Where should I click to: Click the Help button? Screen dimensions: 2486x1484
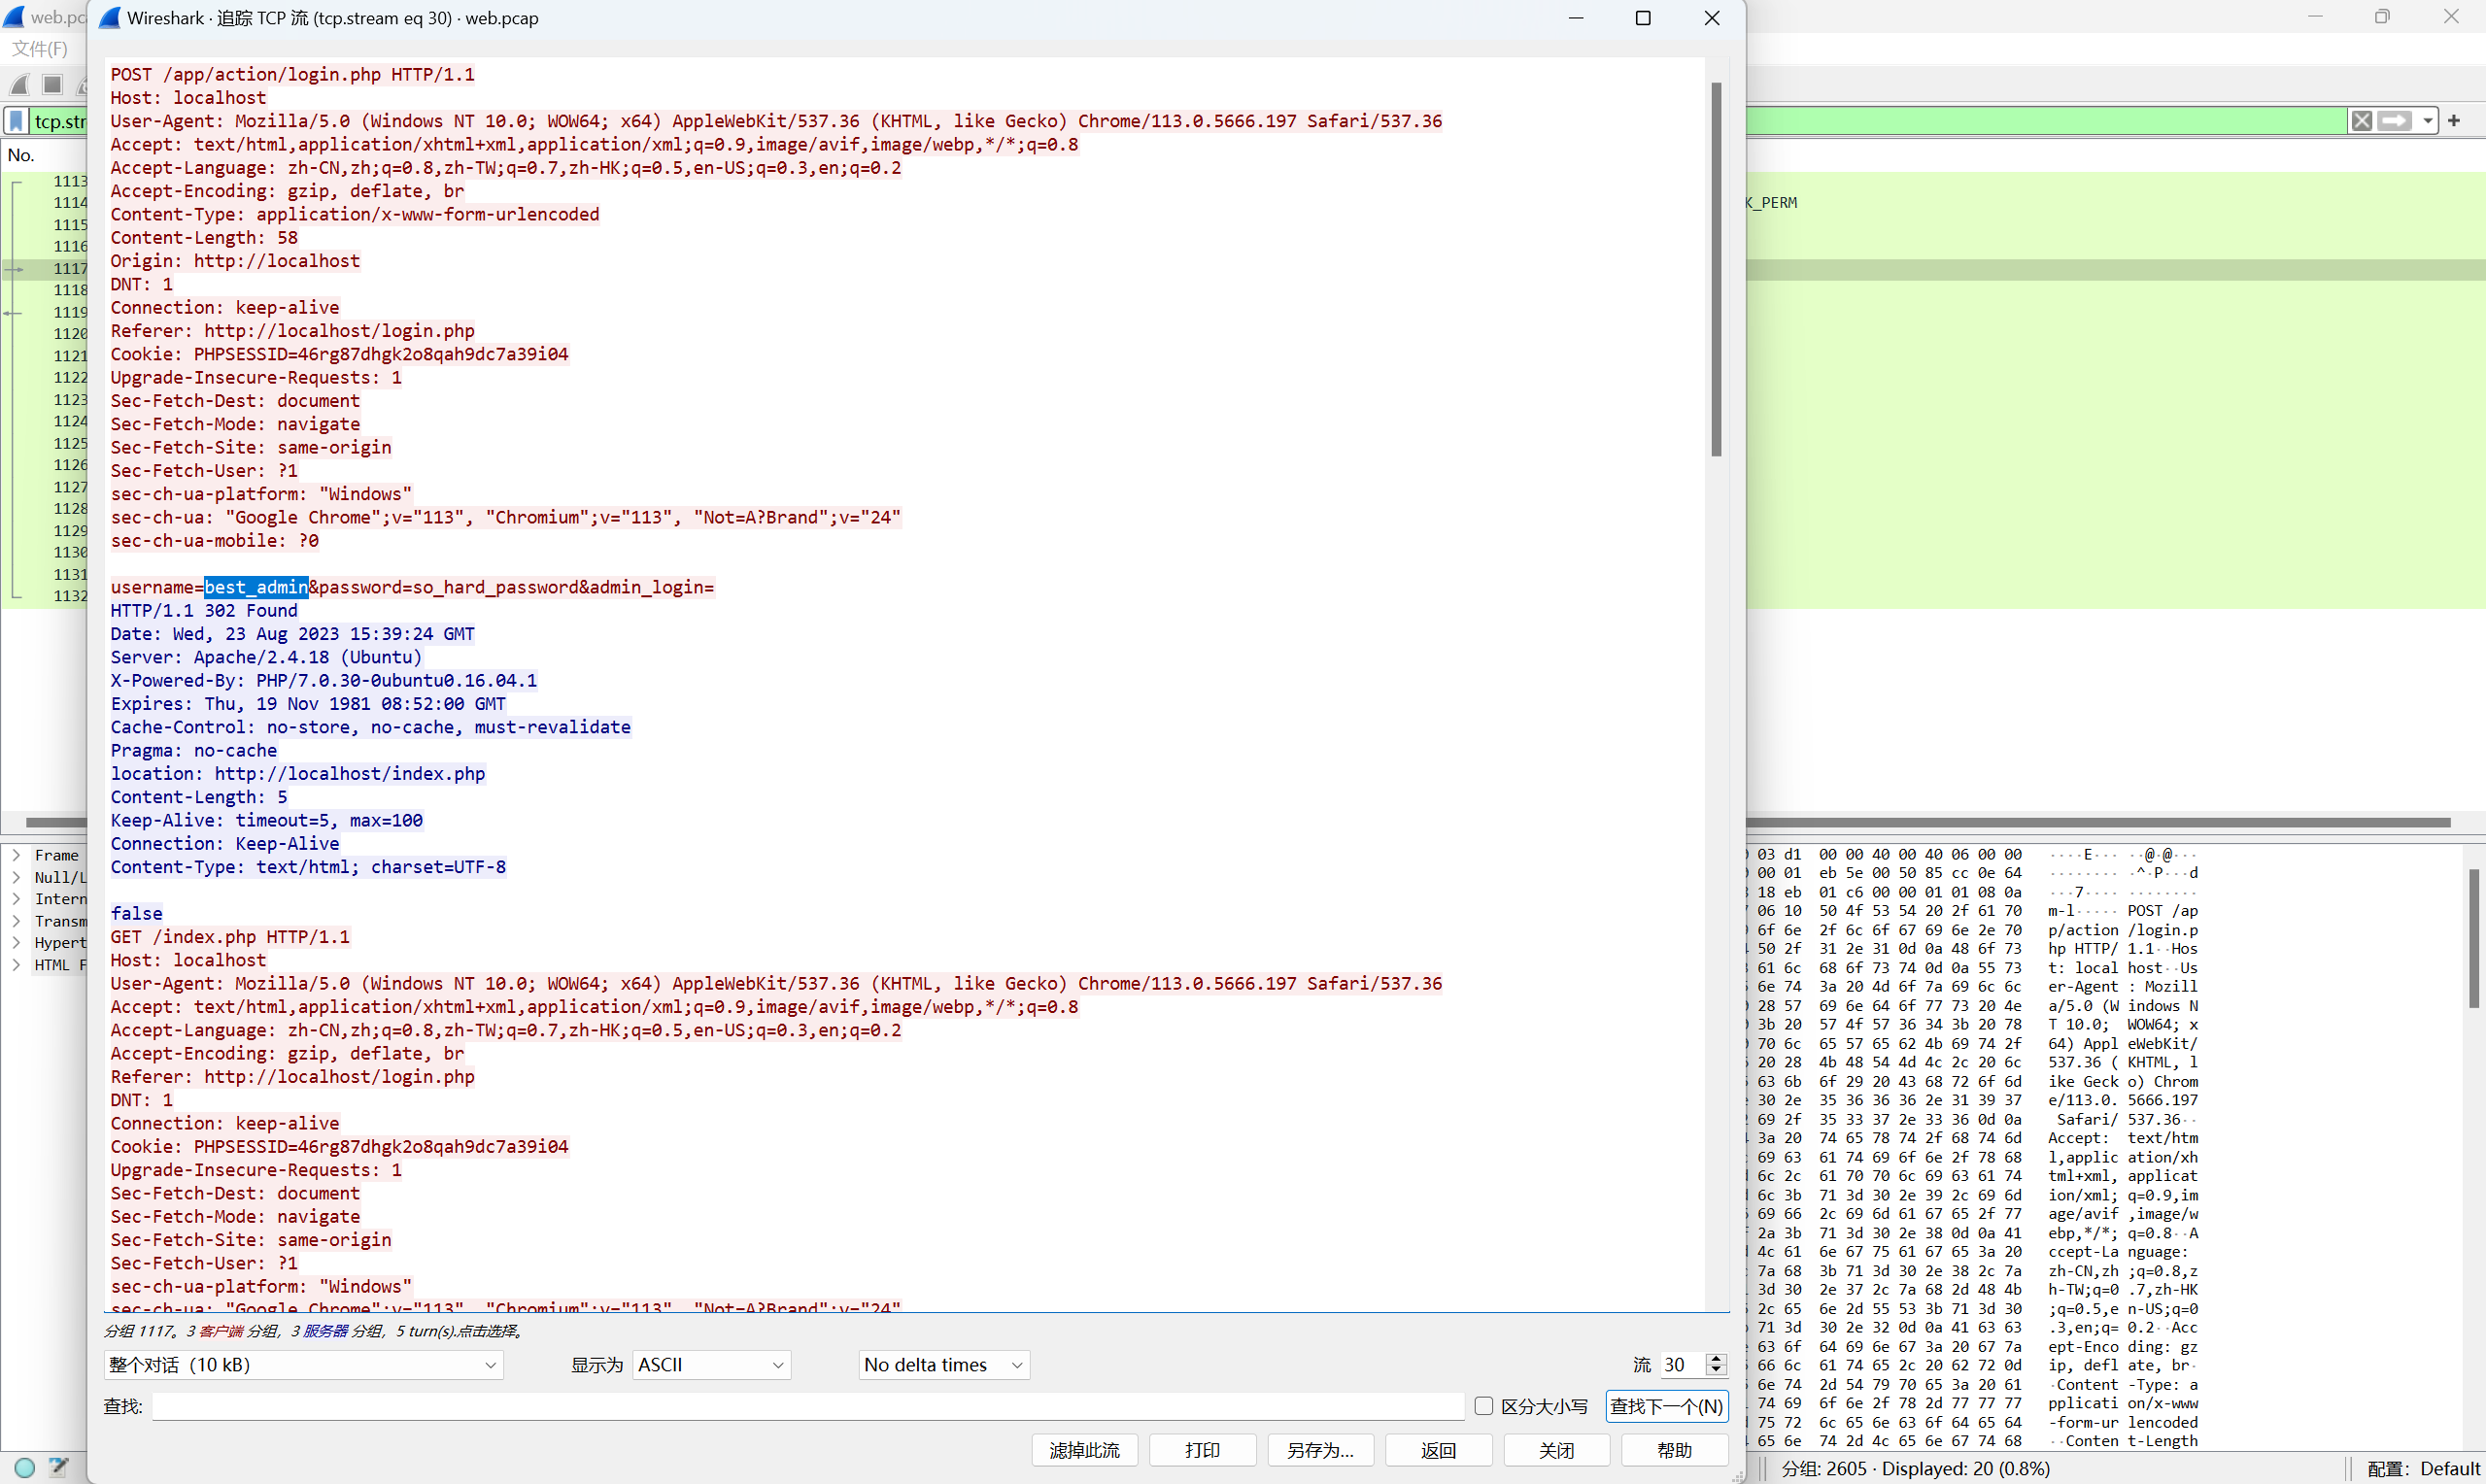[1674, 1450]
